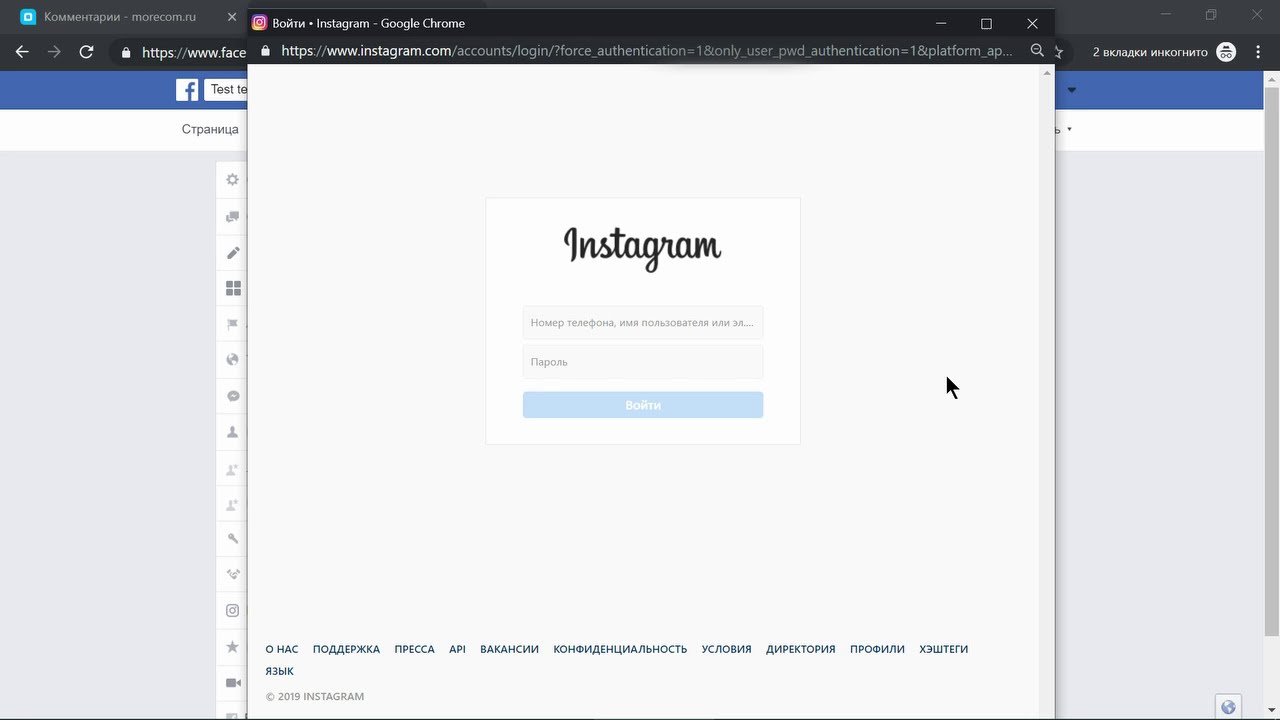Image resolution: width=1280 pixels, height=720 pixels.
Task: Open the ПРОФИЛИ footer link
Action: coord(877,649)
